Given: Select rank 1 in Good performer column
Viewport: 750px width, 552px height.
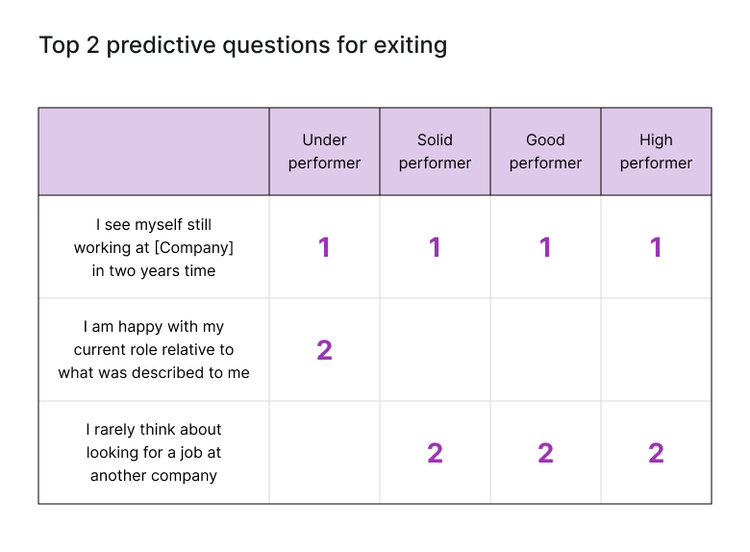Looking at the screenshot, I should coord(545,248).
